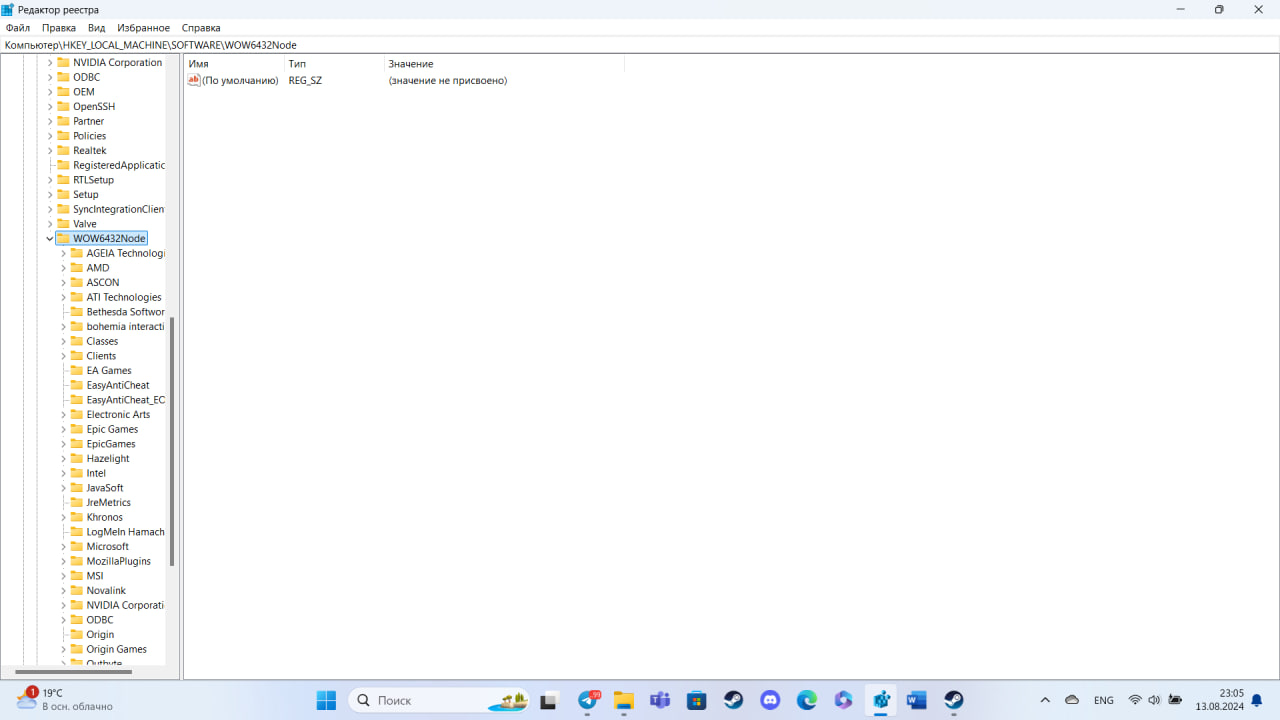Viewport: 1280px width, 720px height.
Task: Click the Electronic Arts folder icon
Action: 77,415
